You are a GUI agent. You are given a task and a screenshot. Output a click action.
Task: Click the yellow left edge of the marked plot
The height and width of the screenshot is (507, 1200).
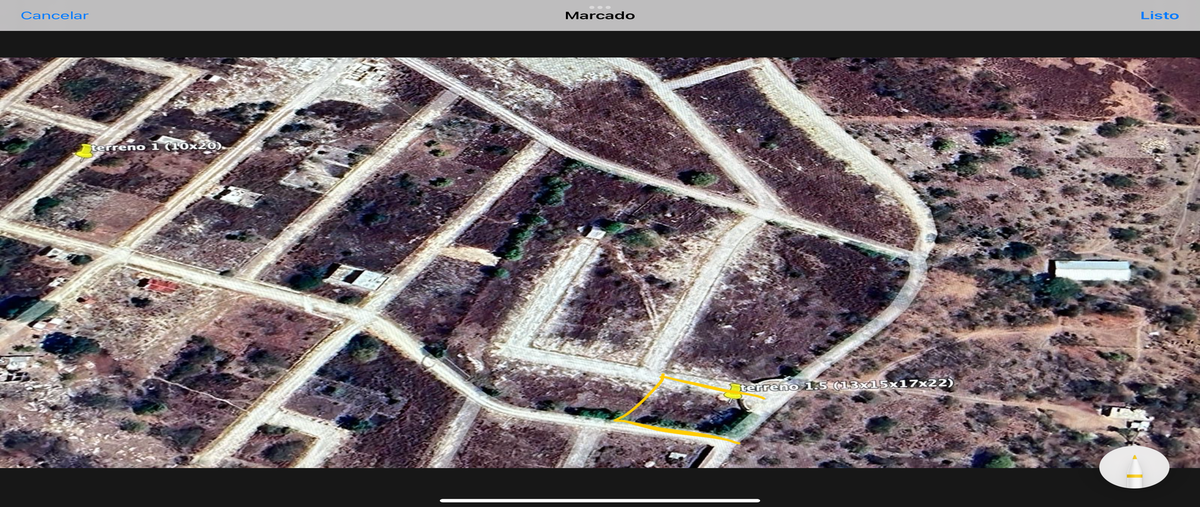[x=638, y=400]
